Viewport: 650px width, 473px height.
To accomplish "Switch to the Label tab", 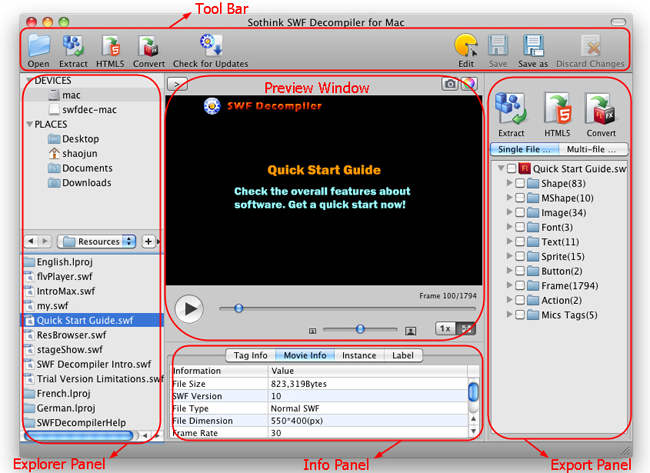I will click(403, 355).
